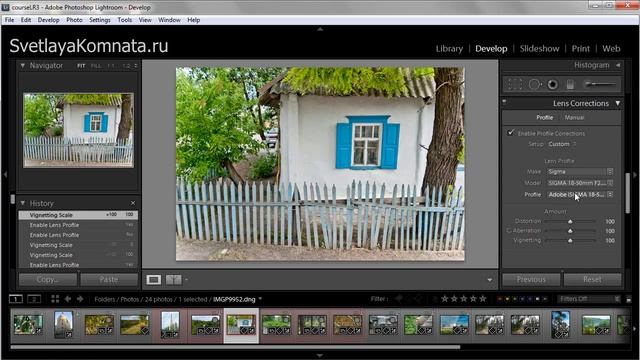640x360 pixels.
Task: Choose Before/After view button under the photo
Action: pos(173,280)
